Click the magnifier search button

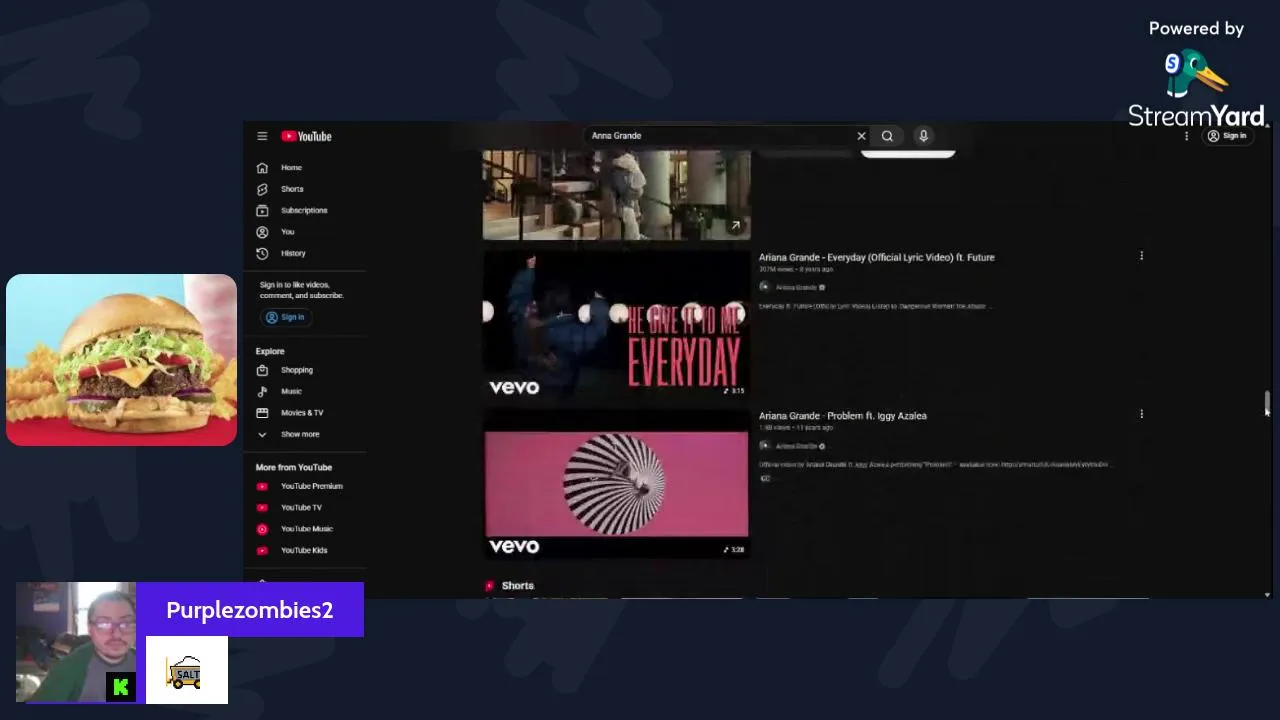click(x=887, y=136)
